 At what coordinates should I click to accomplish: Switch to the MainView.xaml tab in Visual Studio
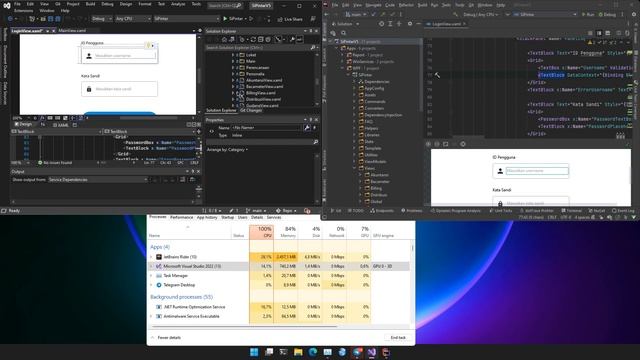pos(72,31)
